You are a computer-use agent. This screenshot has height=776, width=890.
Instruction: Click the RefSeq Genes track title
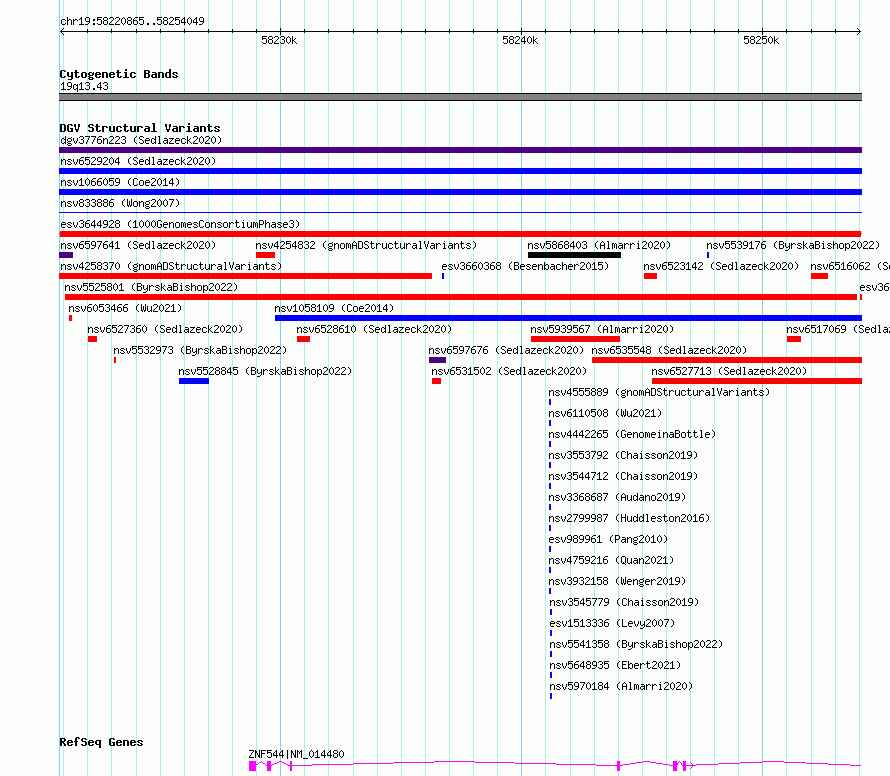point(101,743)
